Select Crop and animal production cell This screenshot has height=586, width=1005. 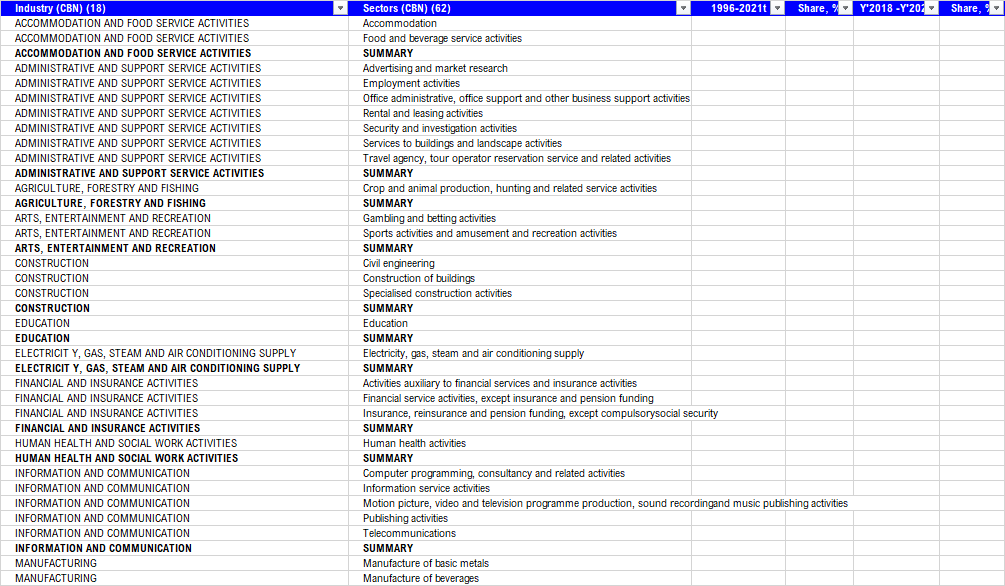520,188
